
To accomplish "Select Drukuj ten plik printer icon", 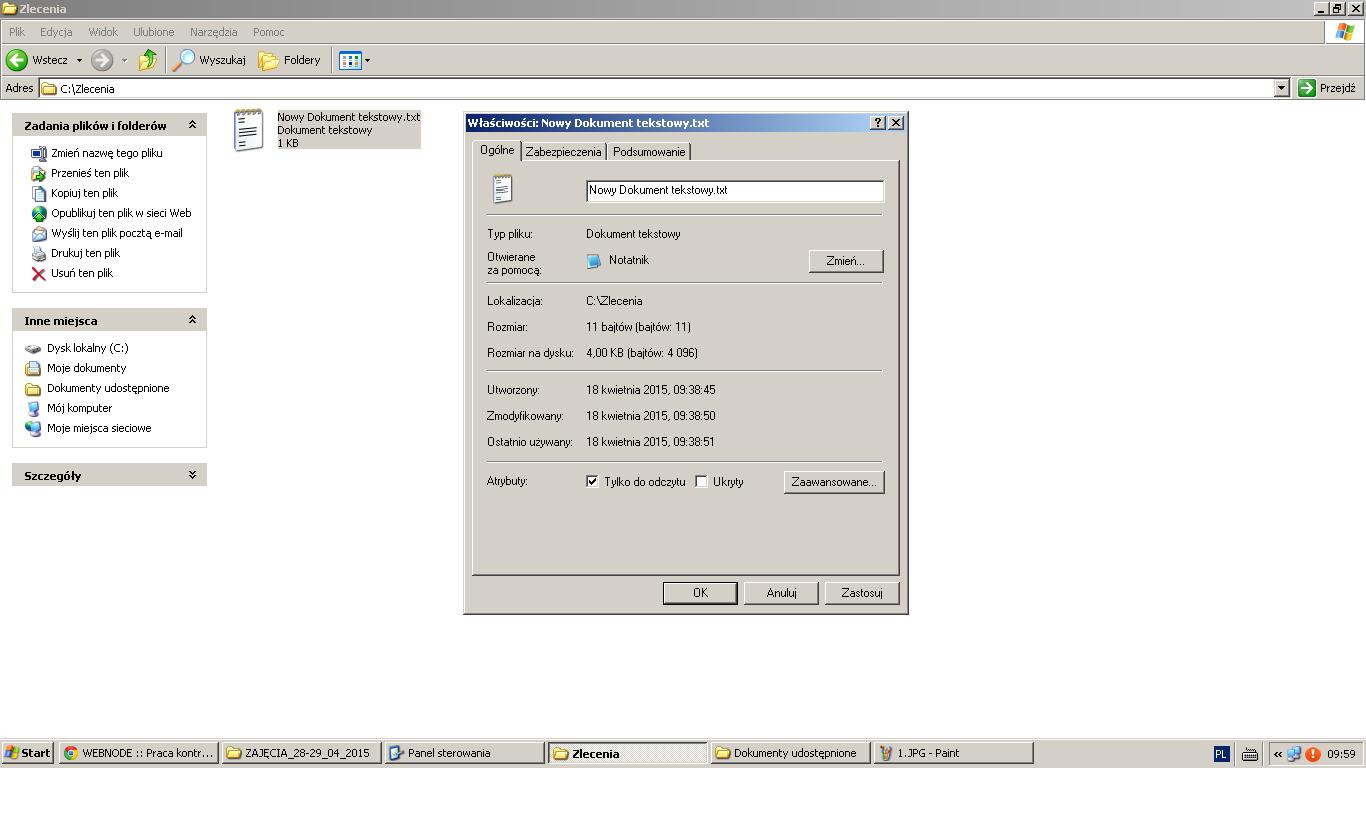I will pos(39,254).
